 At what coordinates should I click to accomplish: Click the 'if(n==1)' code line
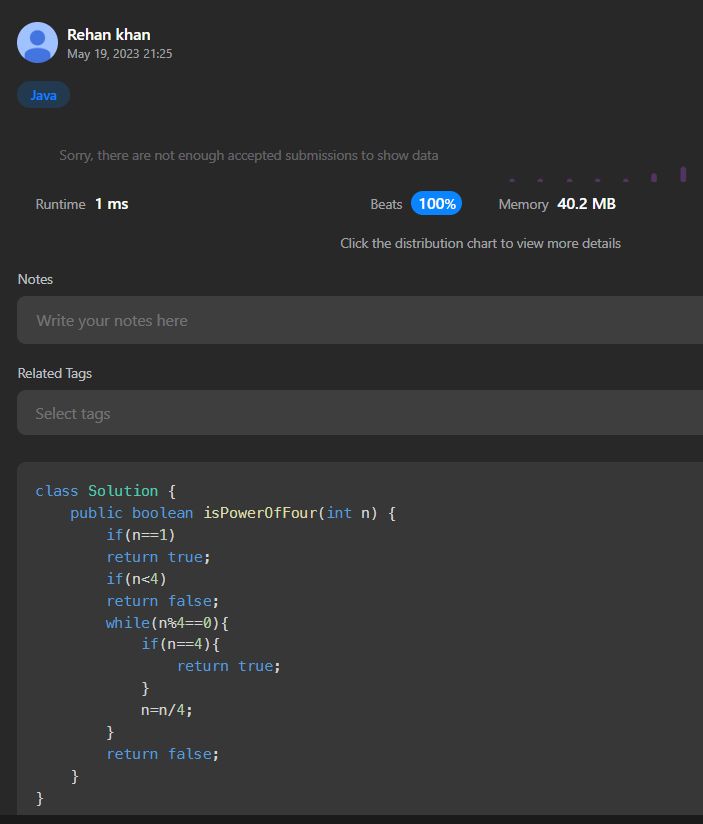[141, 535]
